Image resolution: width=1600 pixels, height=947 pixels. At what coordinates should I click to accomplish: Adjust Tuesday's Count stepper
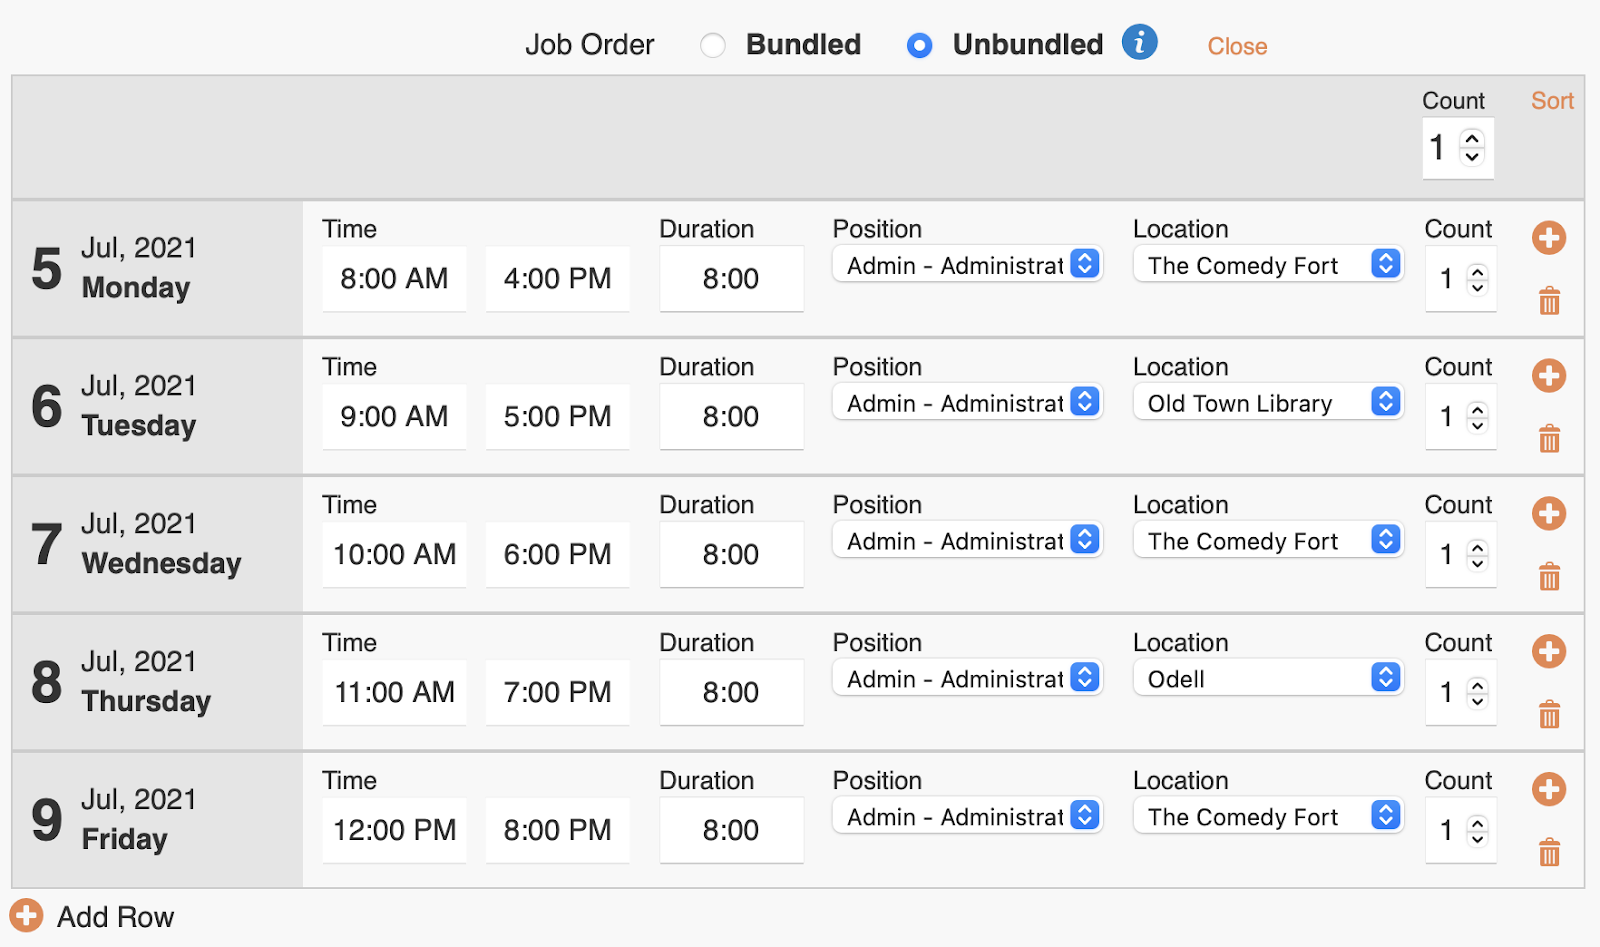(1477, 417)
